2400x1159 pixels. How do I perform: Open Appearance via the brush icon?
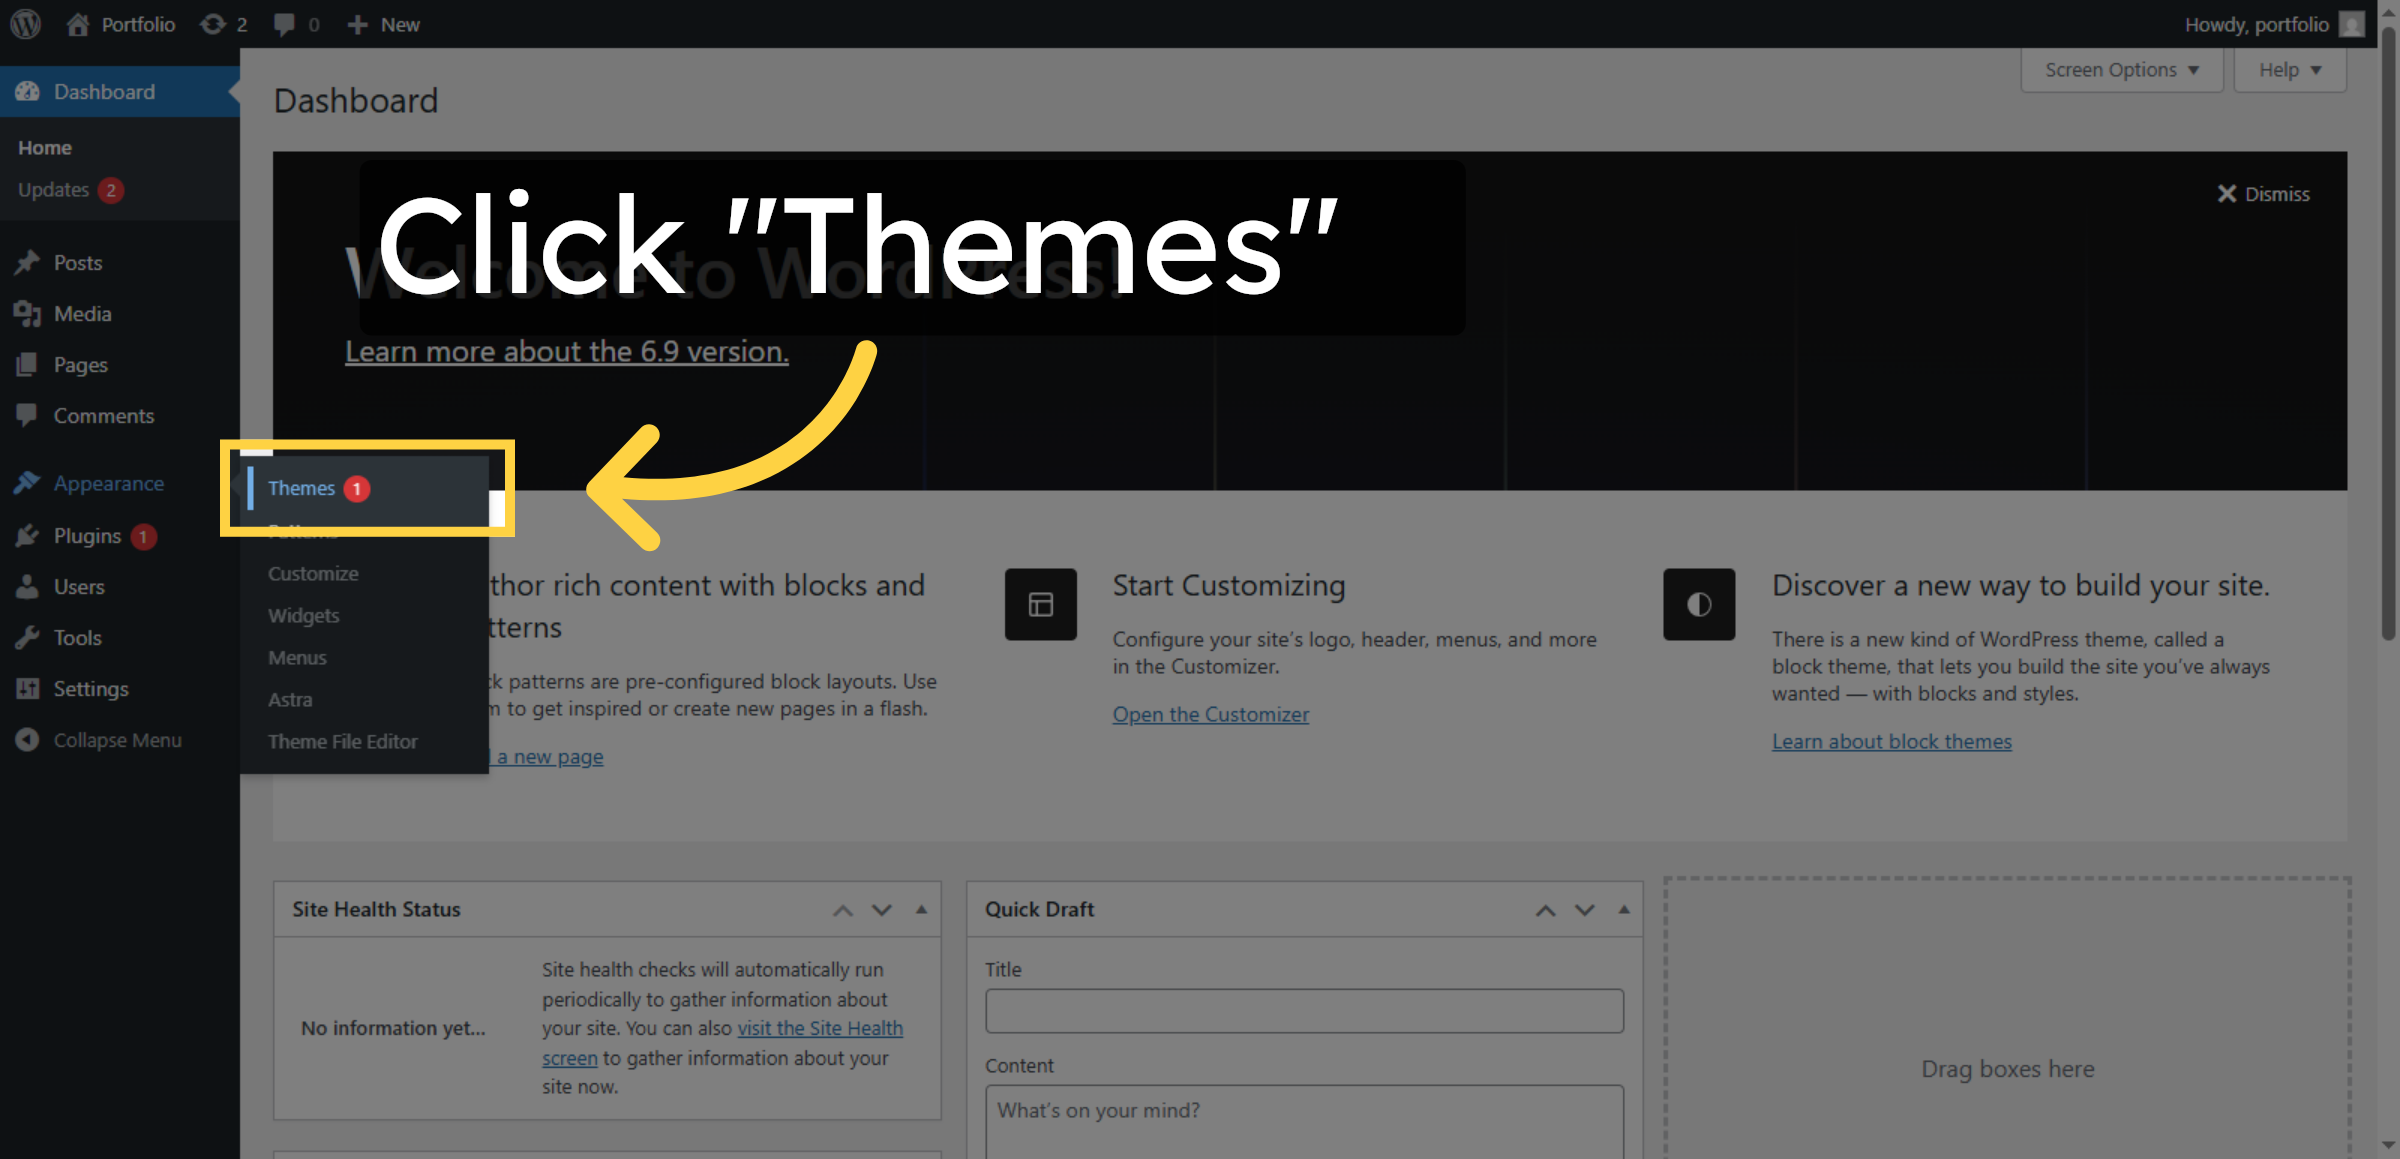coord(28,483)
